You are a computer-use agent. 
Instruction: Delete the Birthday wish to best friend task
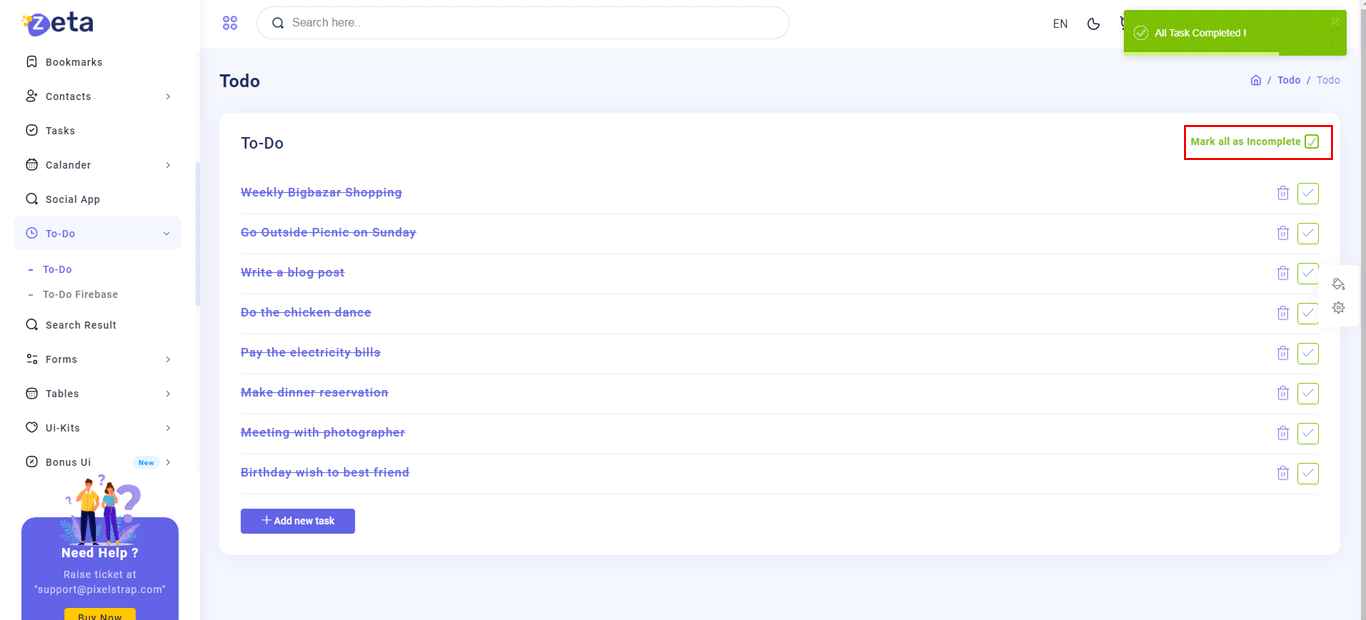(x=1283, y=473)
